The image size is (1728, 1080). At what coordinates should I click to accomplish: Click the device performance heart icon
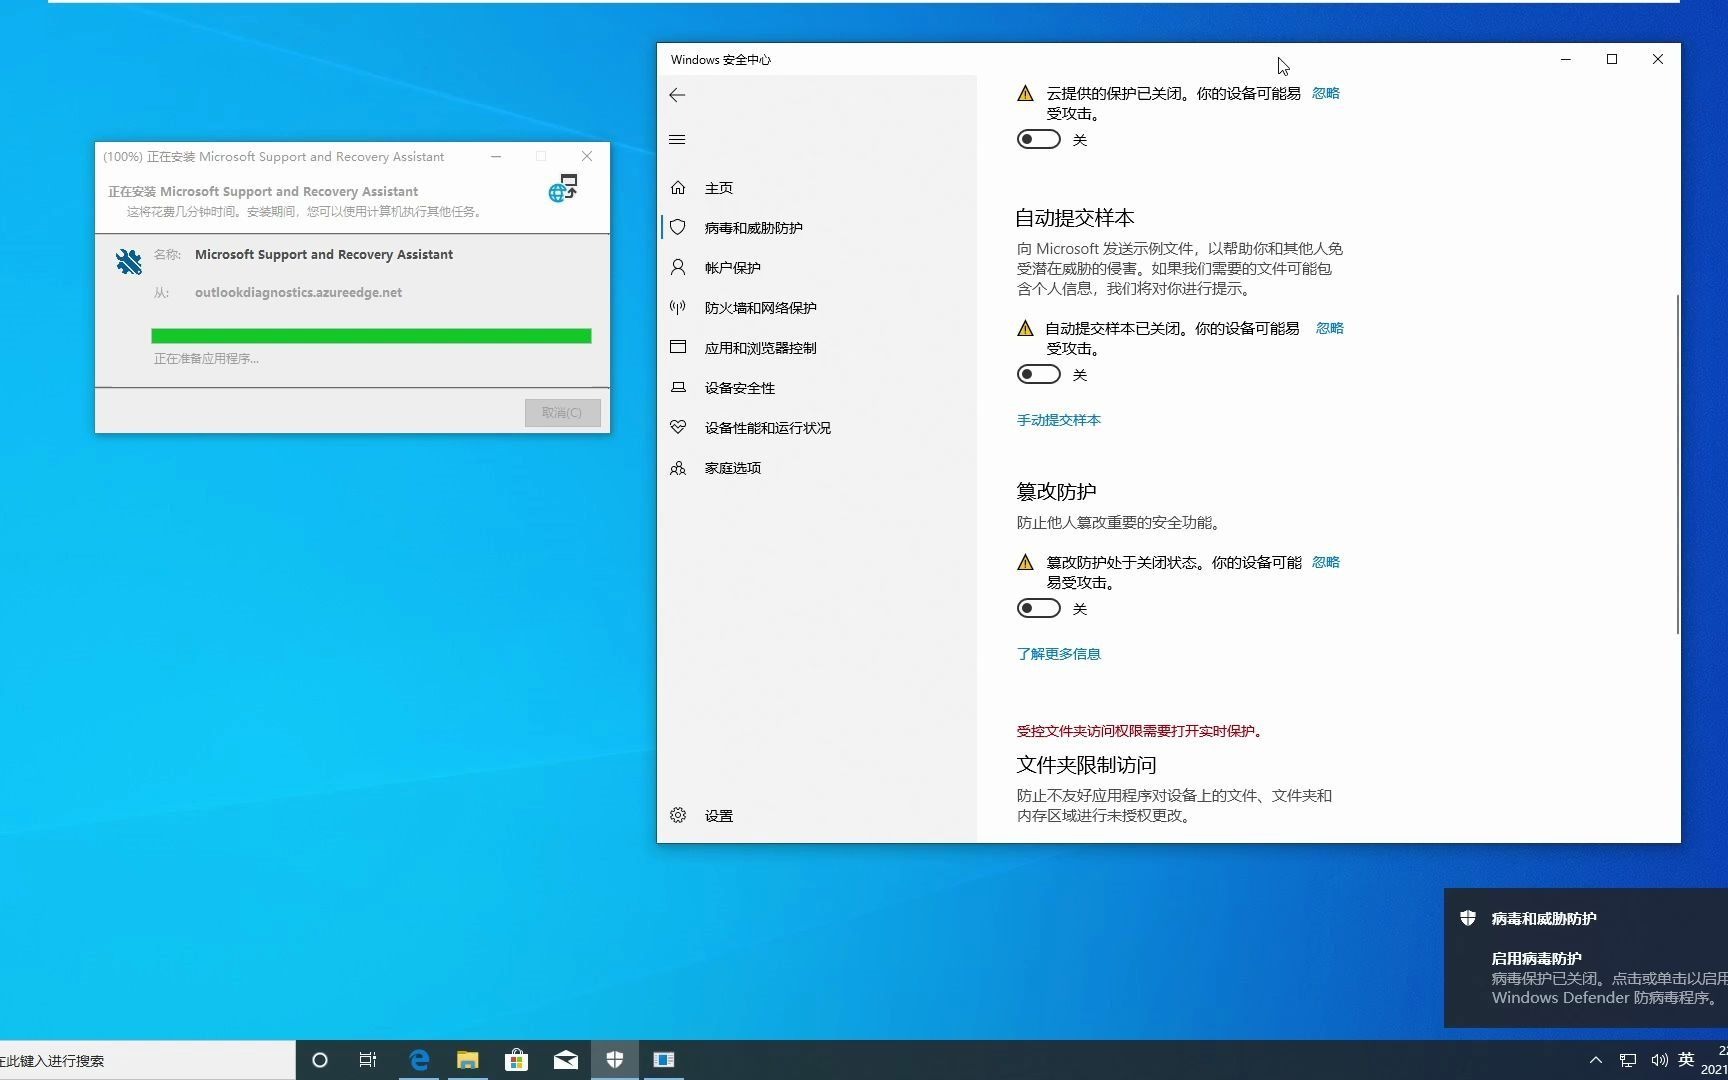click(x=678, y=427)
